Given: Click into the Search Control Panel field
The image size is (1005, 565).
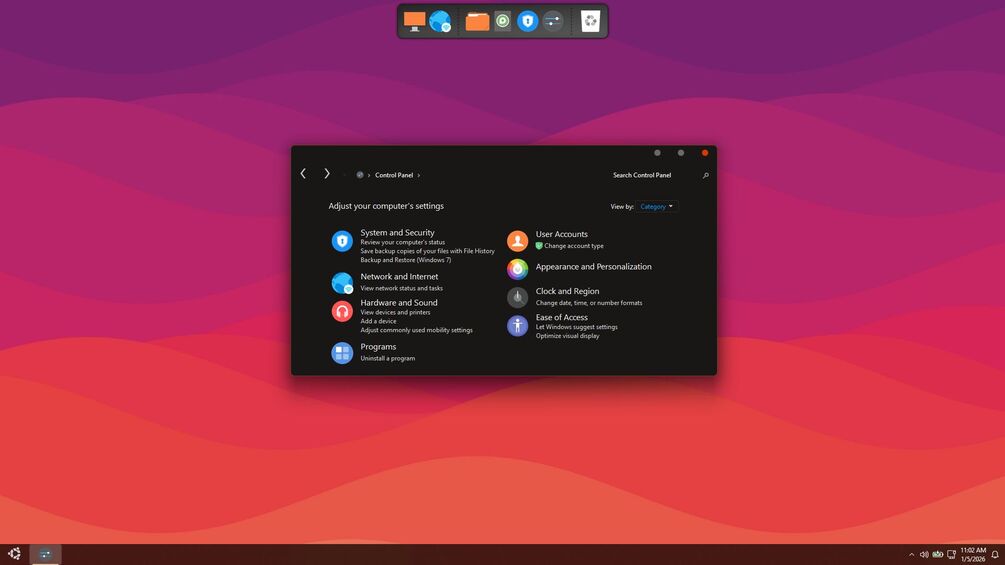Looking at the screenshot, I should pos(654,175).
